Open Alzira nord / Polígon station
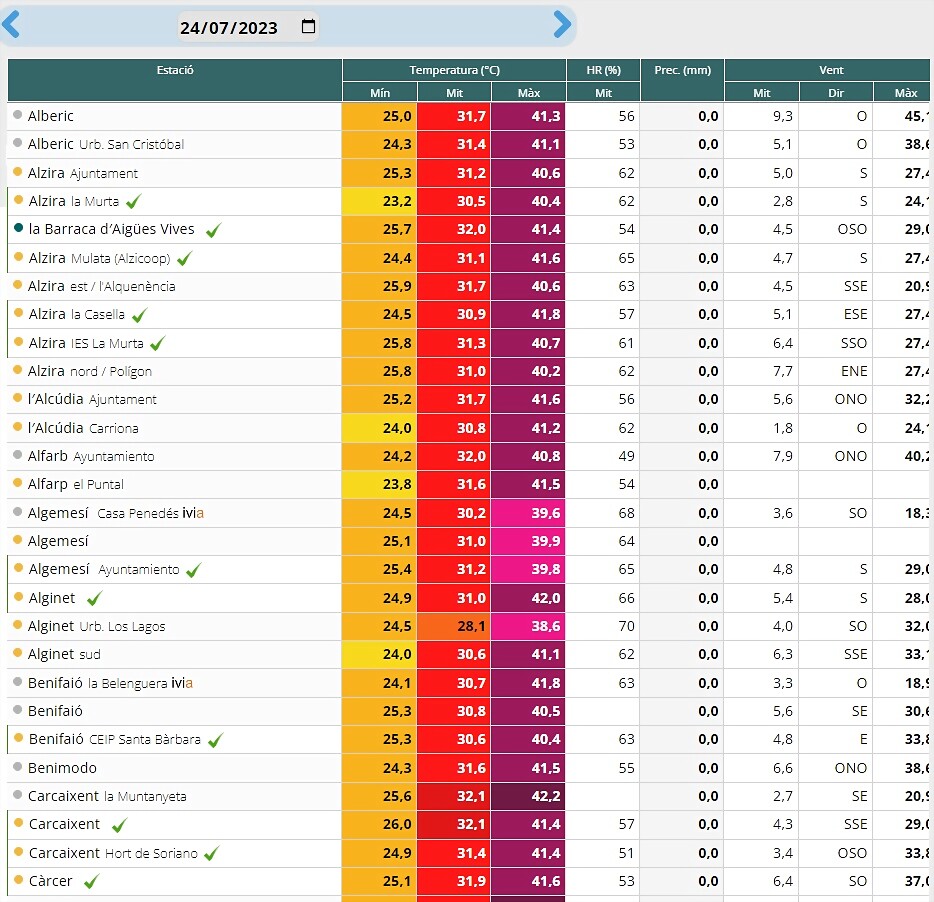934x902 pixels. (90, 372)
